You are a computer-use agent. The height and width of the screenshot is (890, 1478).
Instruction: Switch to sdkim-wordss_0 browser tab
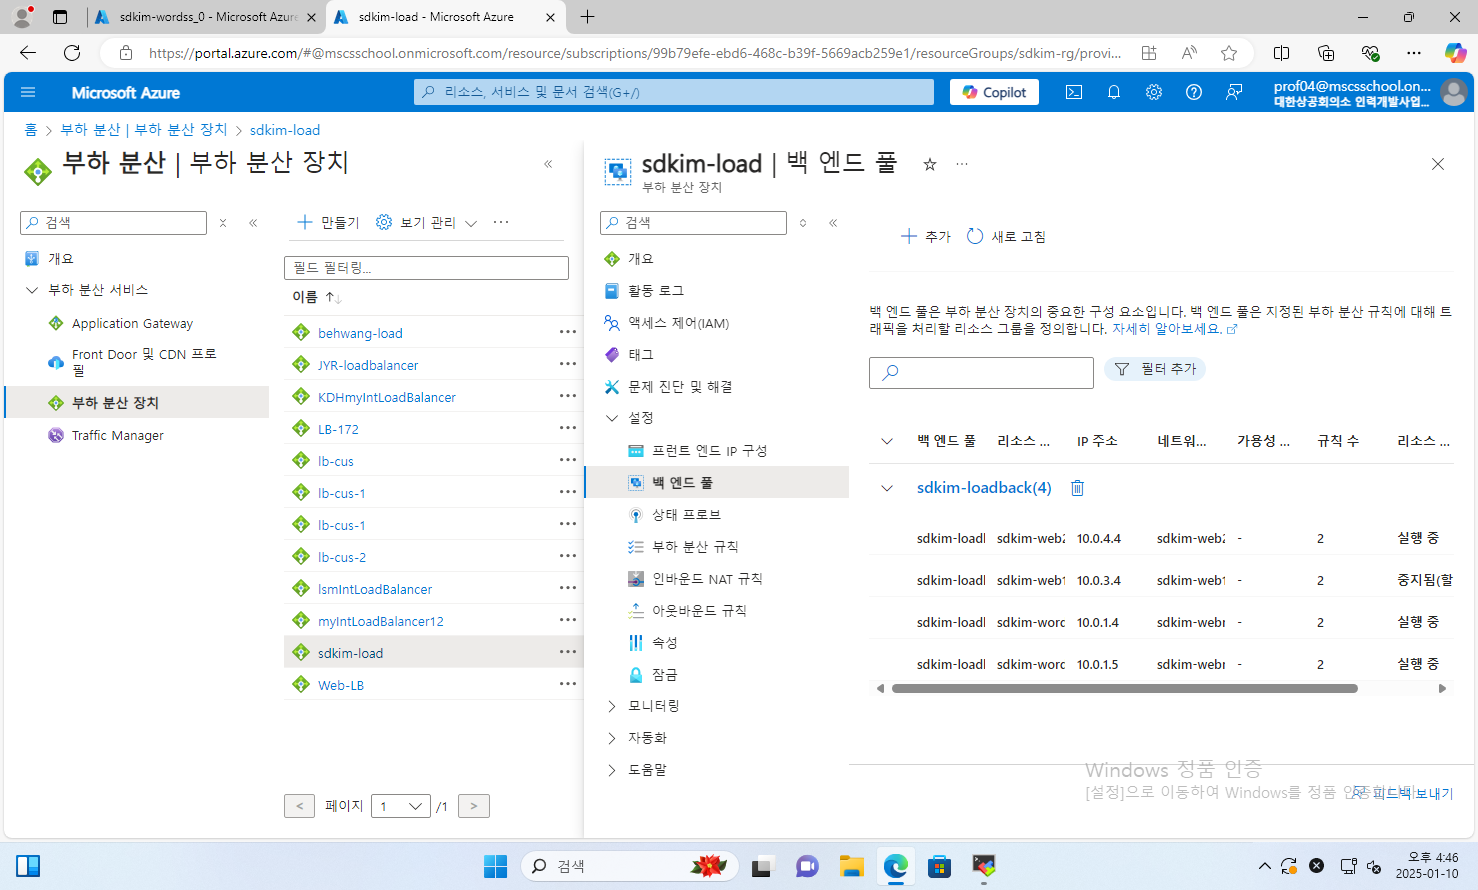tap(206, 17)
